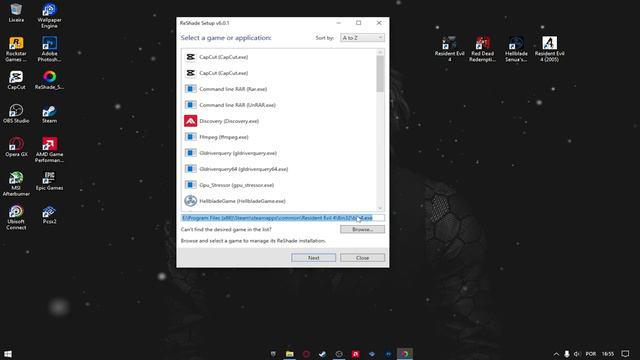Select the Hellblade Senua's desktop shortcut
The image size is (640, 360).
516,49
